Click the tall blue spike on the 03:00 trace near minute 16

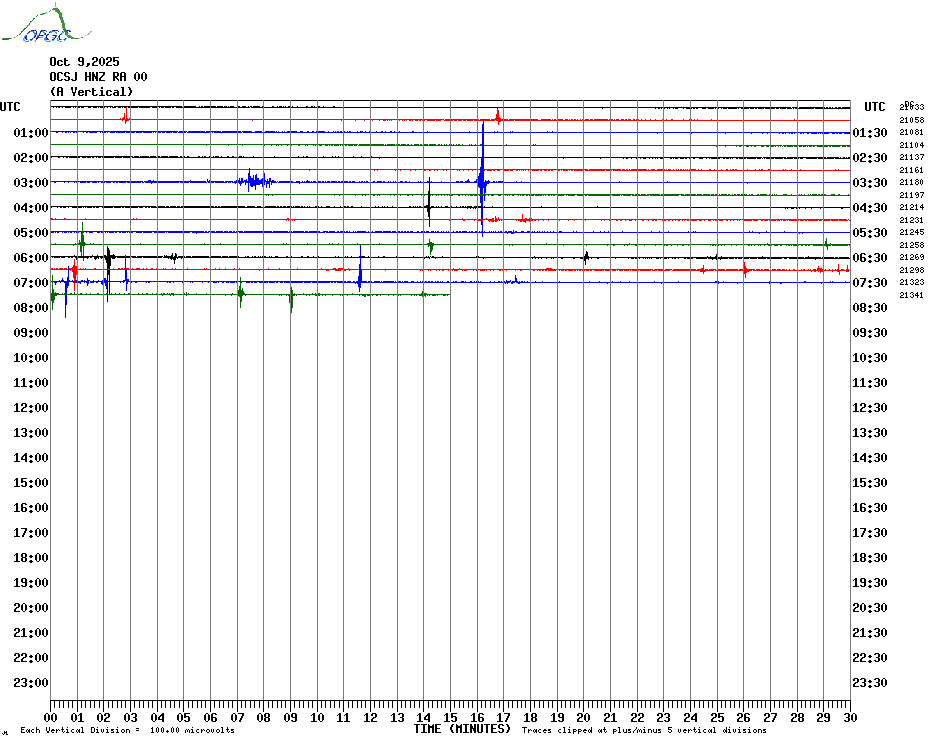483,178
